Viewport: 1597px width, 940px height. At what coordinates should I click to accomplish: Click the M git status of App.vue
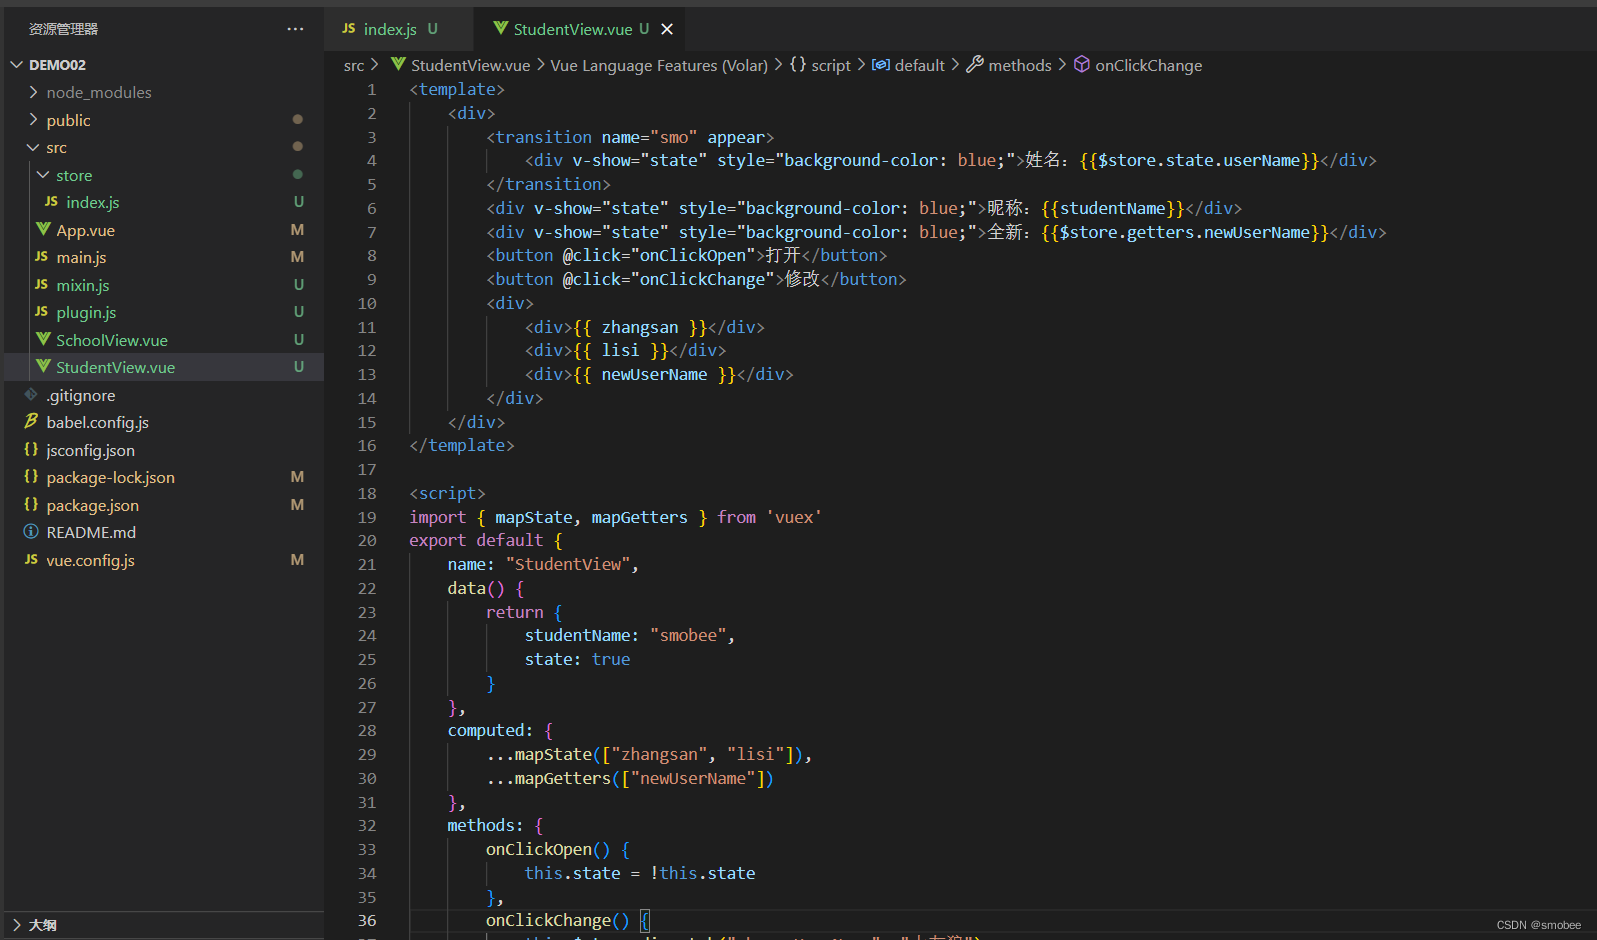click(297, 230)
